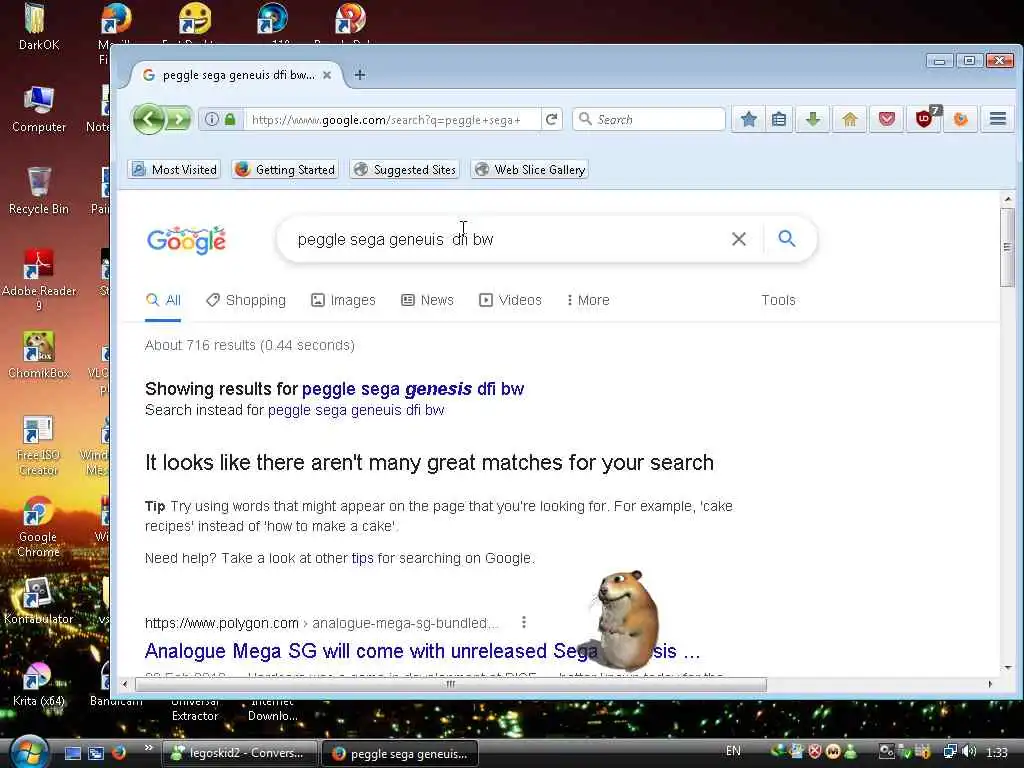Click the Firefox account icon in toolbar
Image resolution: width=1024 pixels, height=768 pixels.
click(961, 120)
